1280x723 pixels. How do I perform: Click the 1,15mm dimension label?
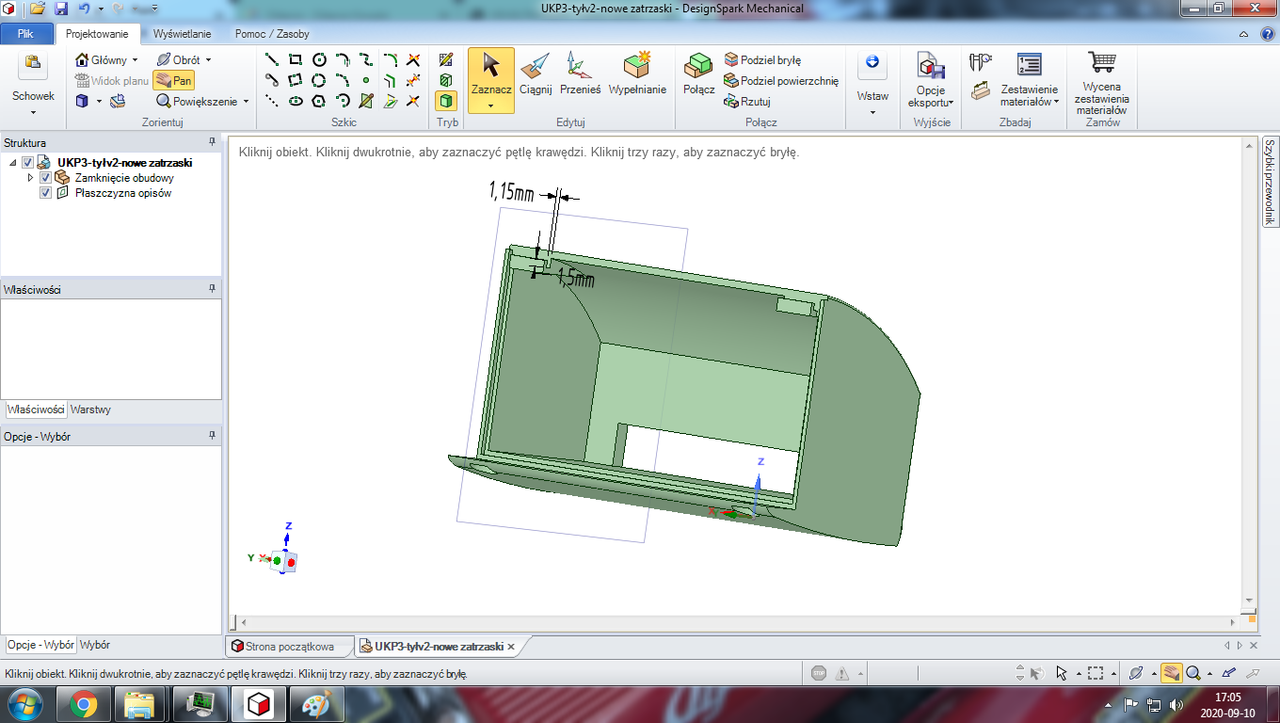[511, 191]
